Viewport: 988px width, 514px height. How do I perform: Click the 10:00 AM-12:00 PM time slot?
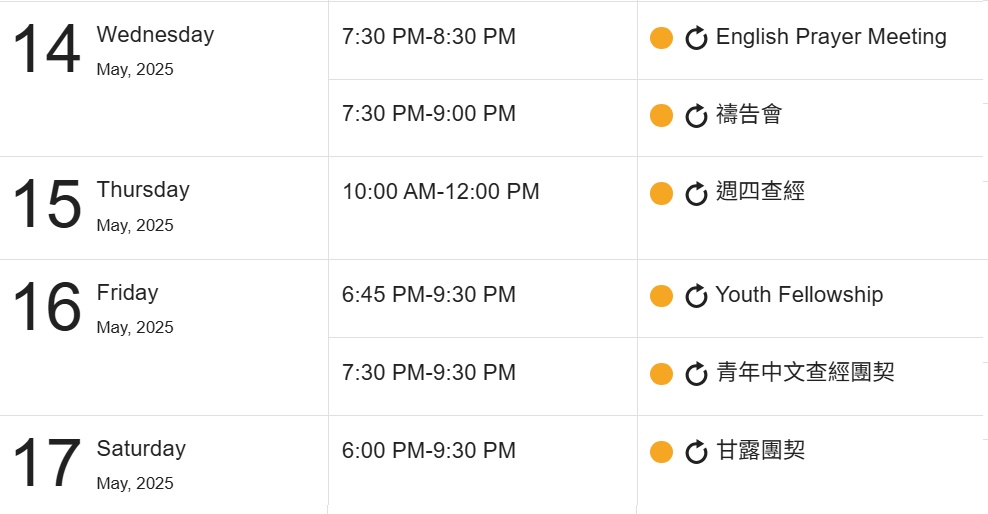(x=440, y=191)
